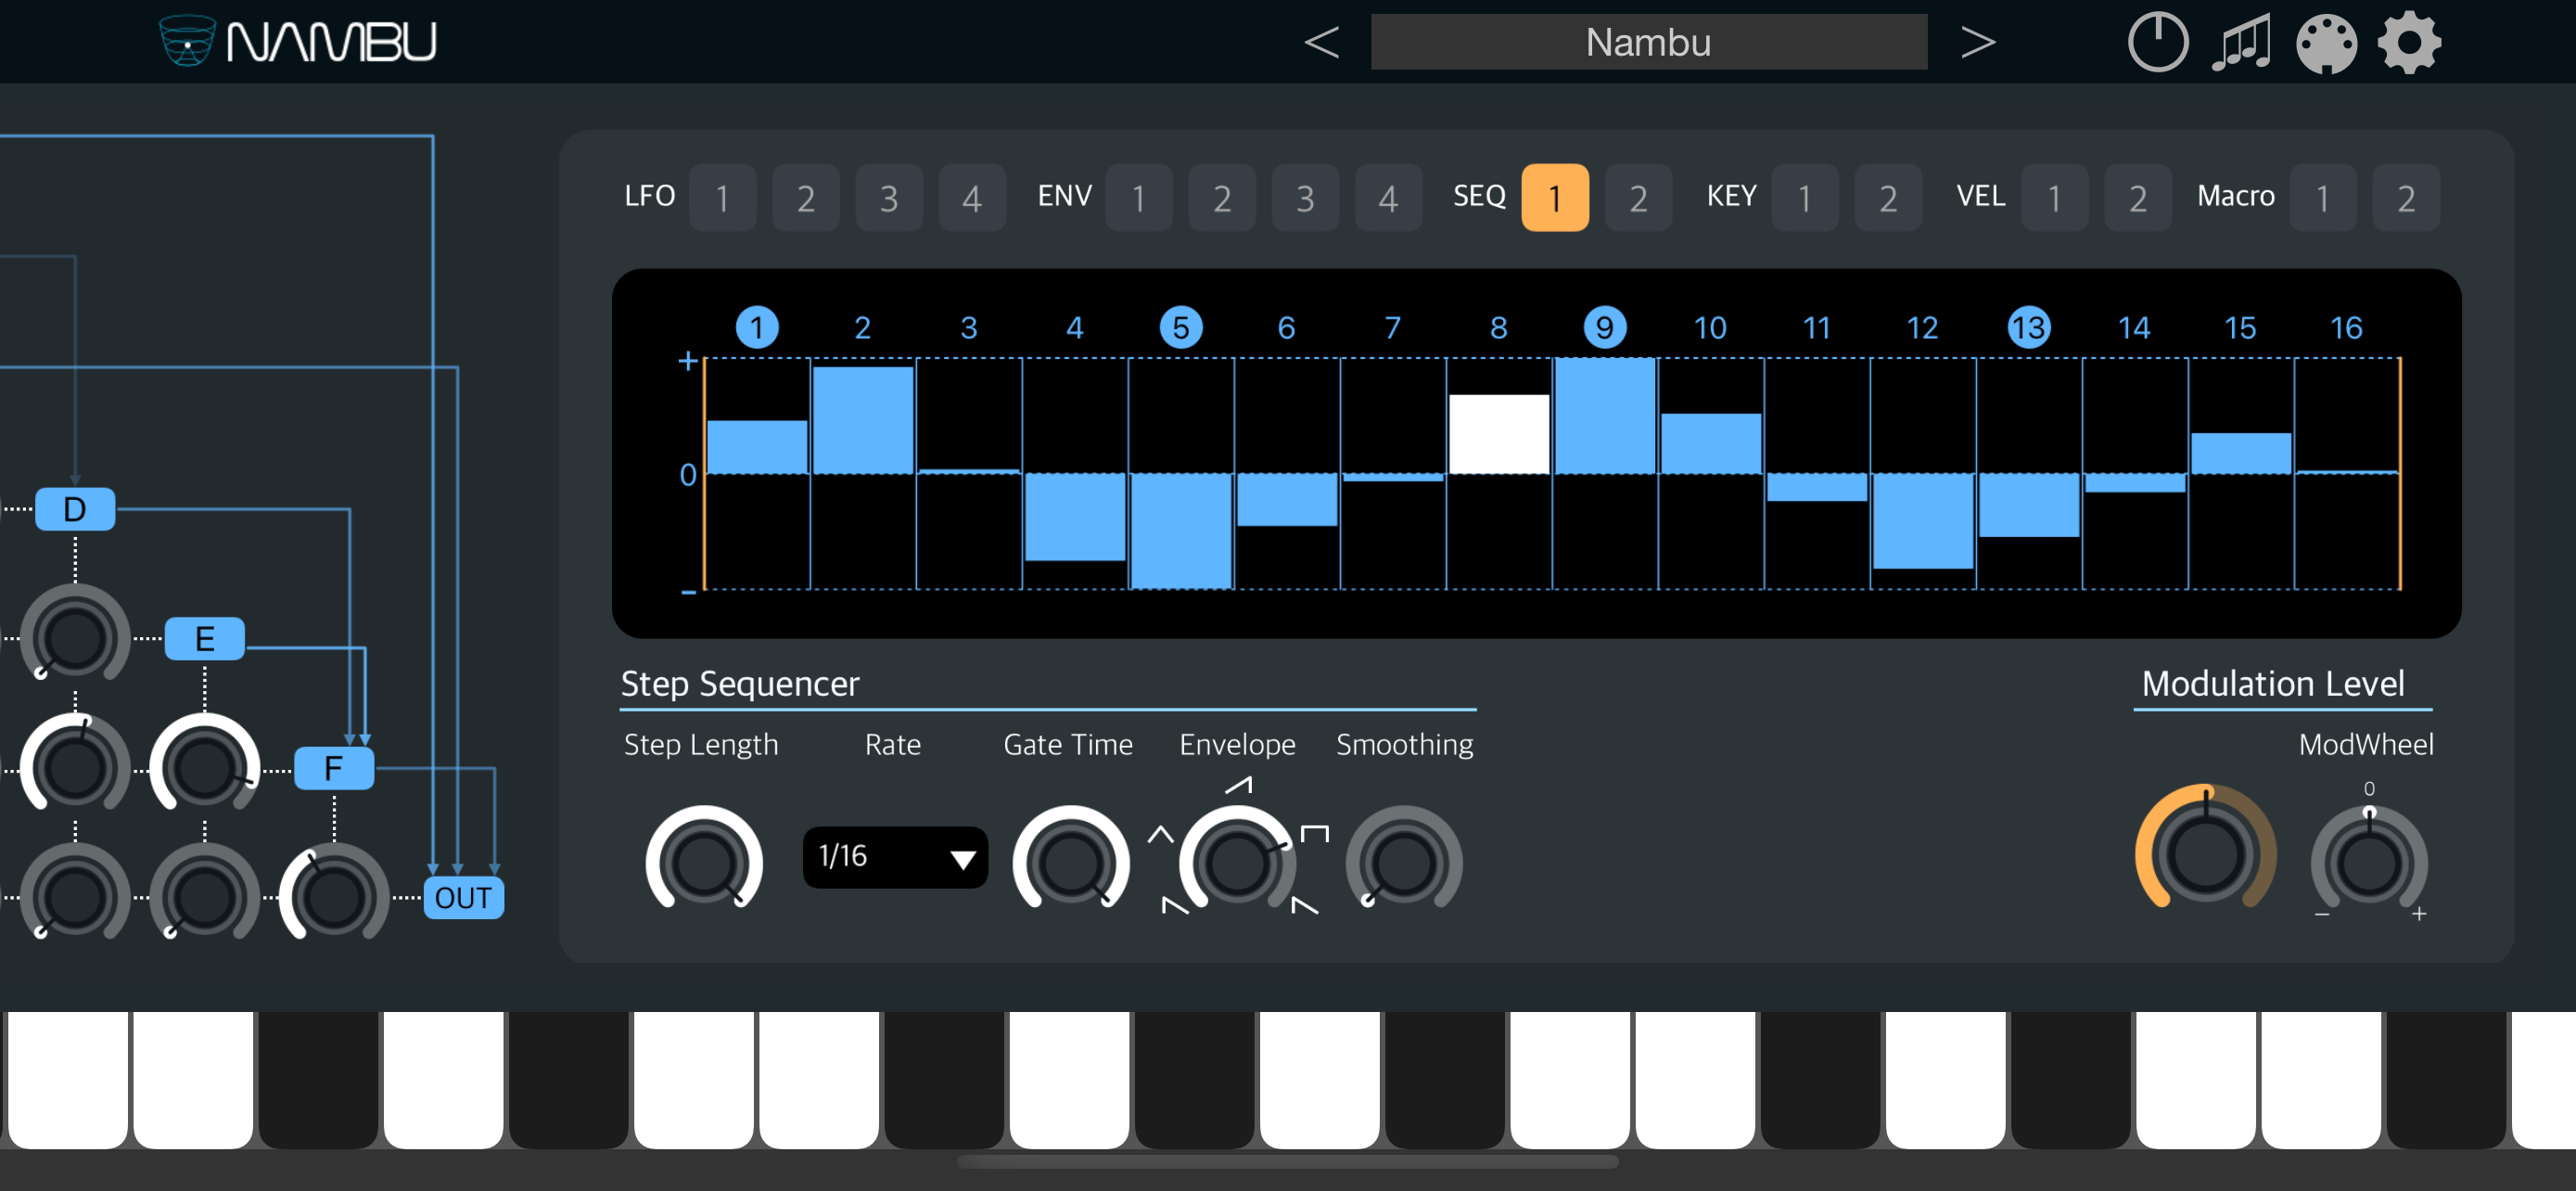The height and width of the screenshot is (1191, 2576).
Task: Toggle step 13 marker in sequencer
Action: point(2028,328)
